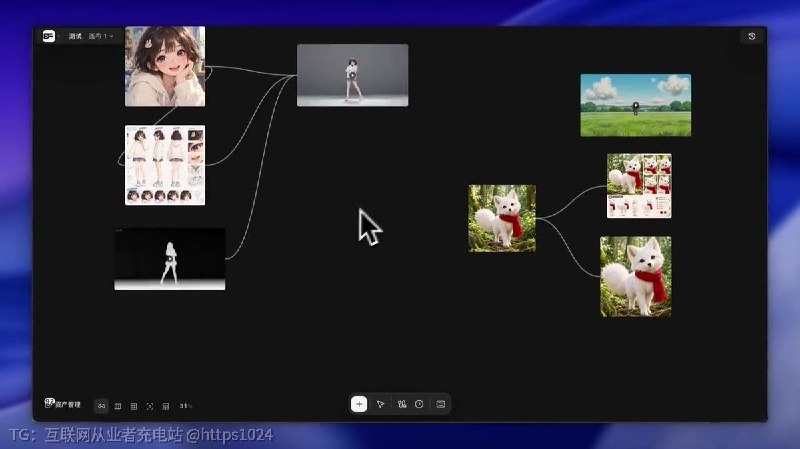800x449 pixels.
Task: Toggle the link connections view icon
Action: (102, 406)
